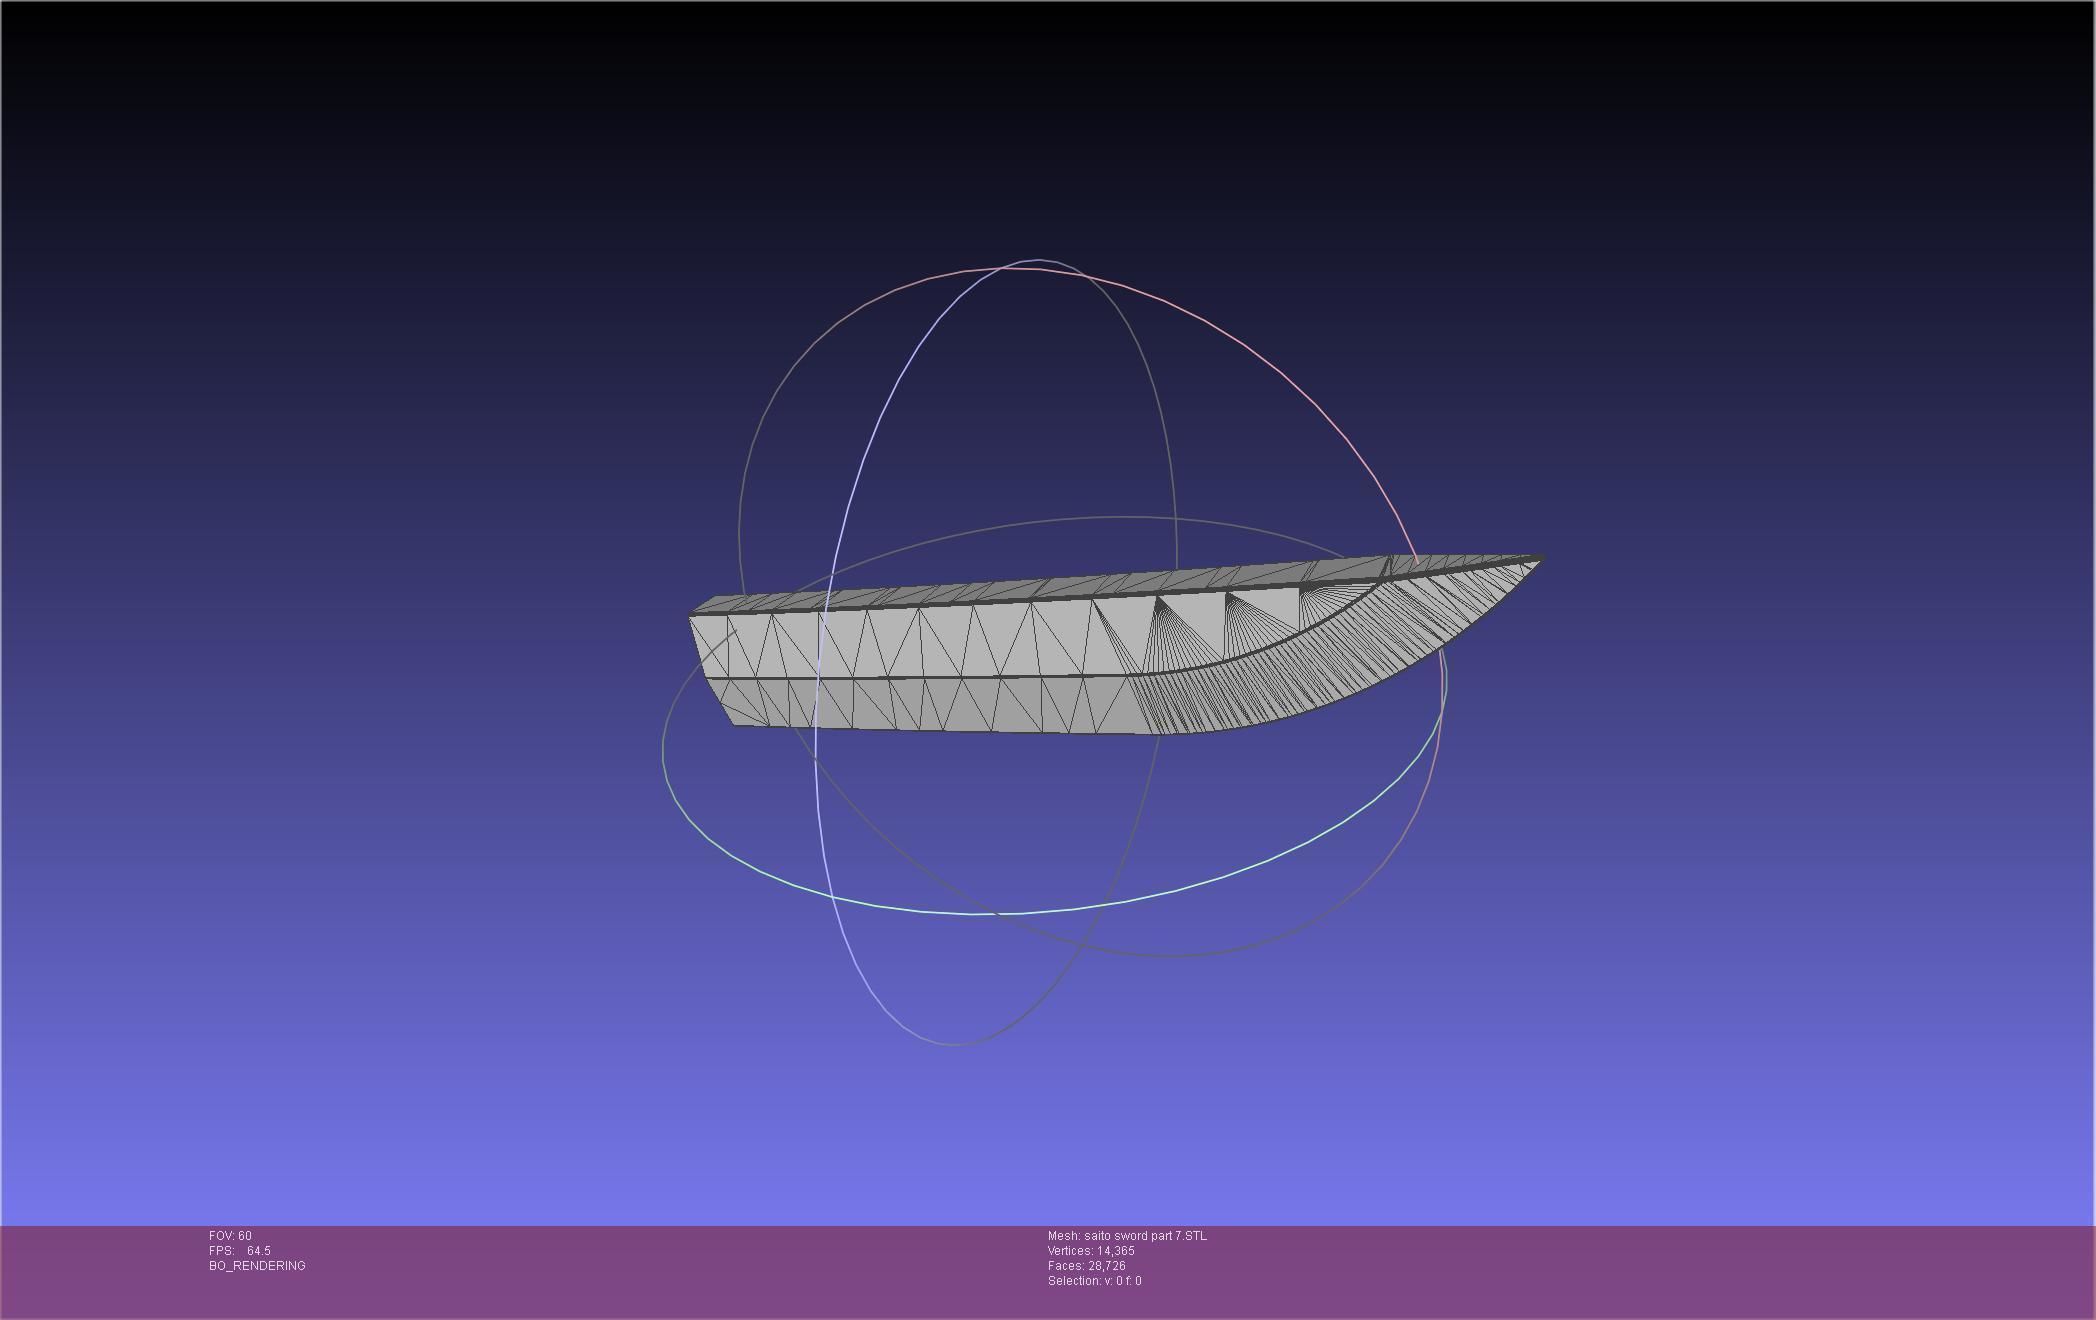This screenshot has height=1320, width=2096.
Task: Click the BO_RENDERING status text
Action: (257, 1266)
